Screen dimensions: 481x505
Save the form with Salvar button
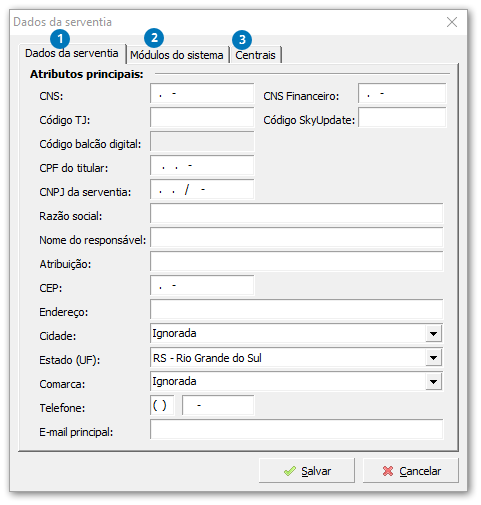click(x=307, y=471)
